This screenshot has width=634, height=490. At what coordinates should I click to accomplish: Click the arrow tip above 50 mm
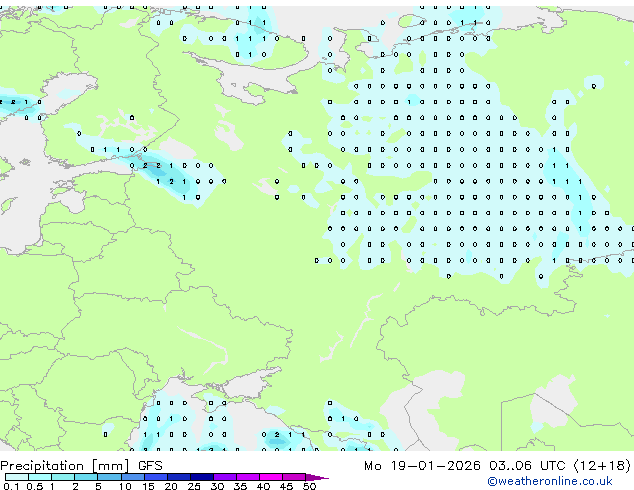[317, 478]
